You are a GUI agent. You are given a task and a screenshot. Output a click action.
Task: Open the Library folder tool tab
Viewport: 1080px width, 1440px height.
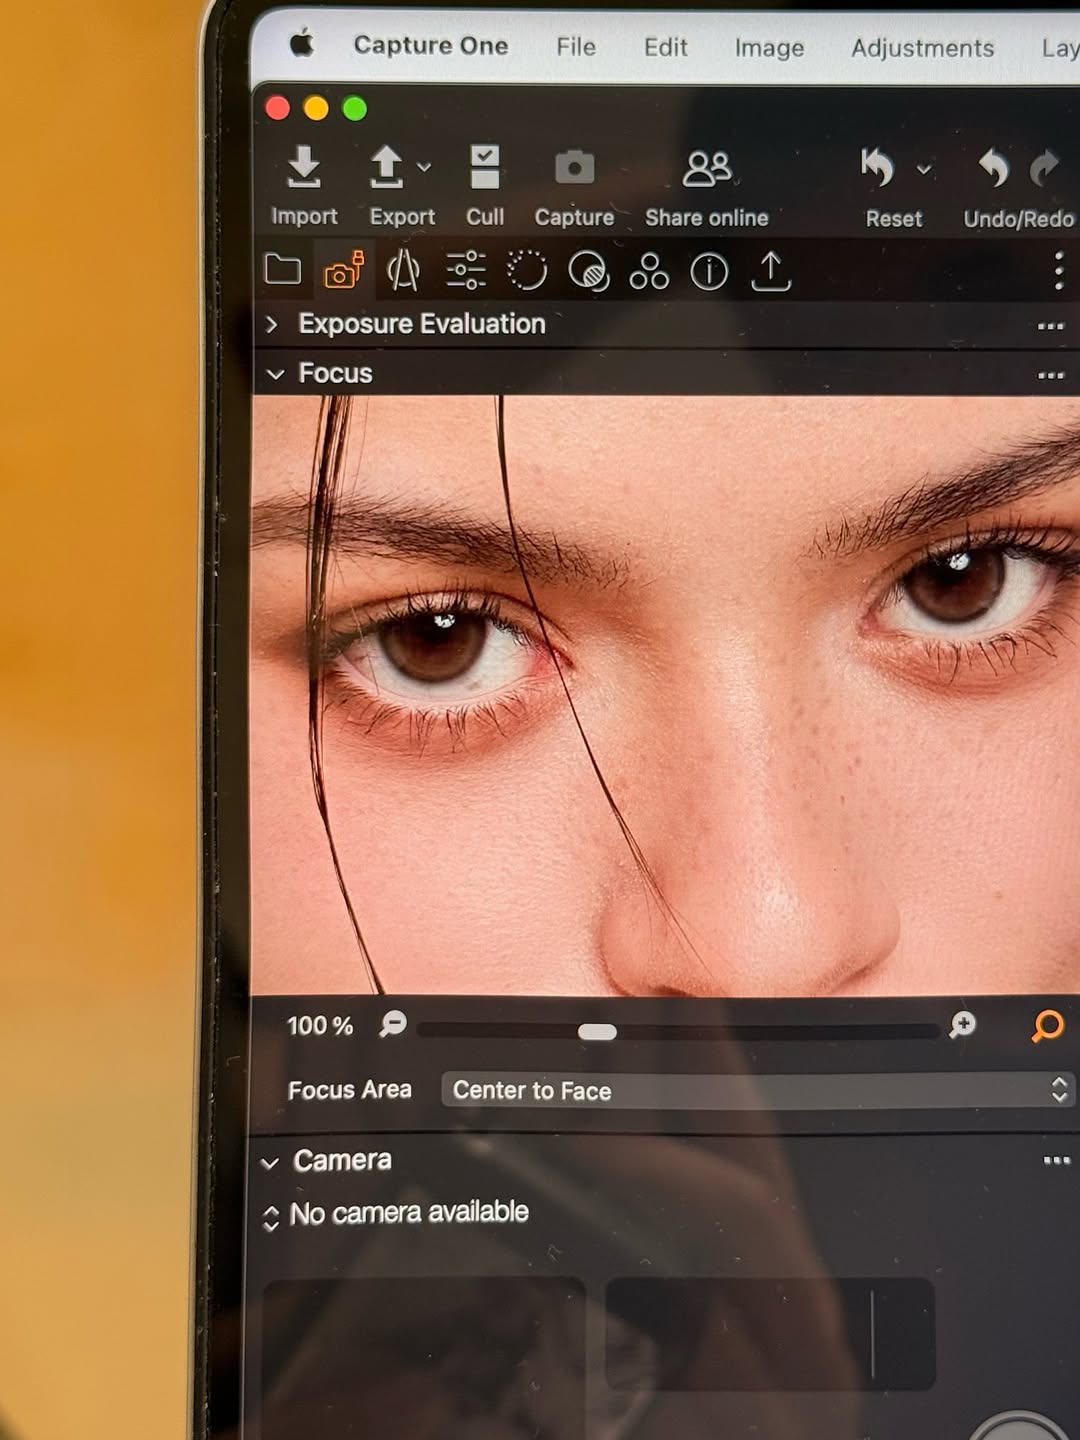pyautogui.click(x=283, y=270)
